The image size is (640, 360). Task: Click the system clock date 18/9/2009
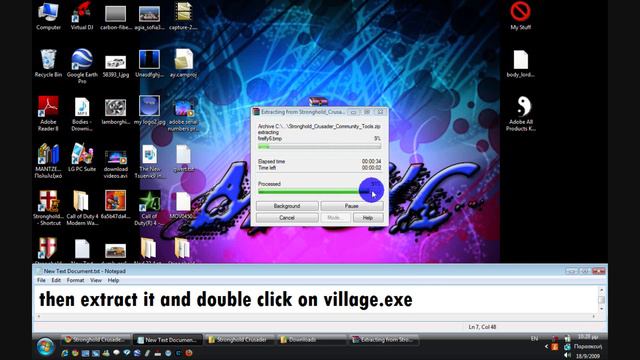click(587, 356)
